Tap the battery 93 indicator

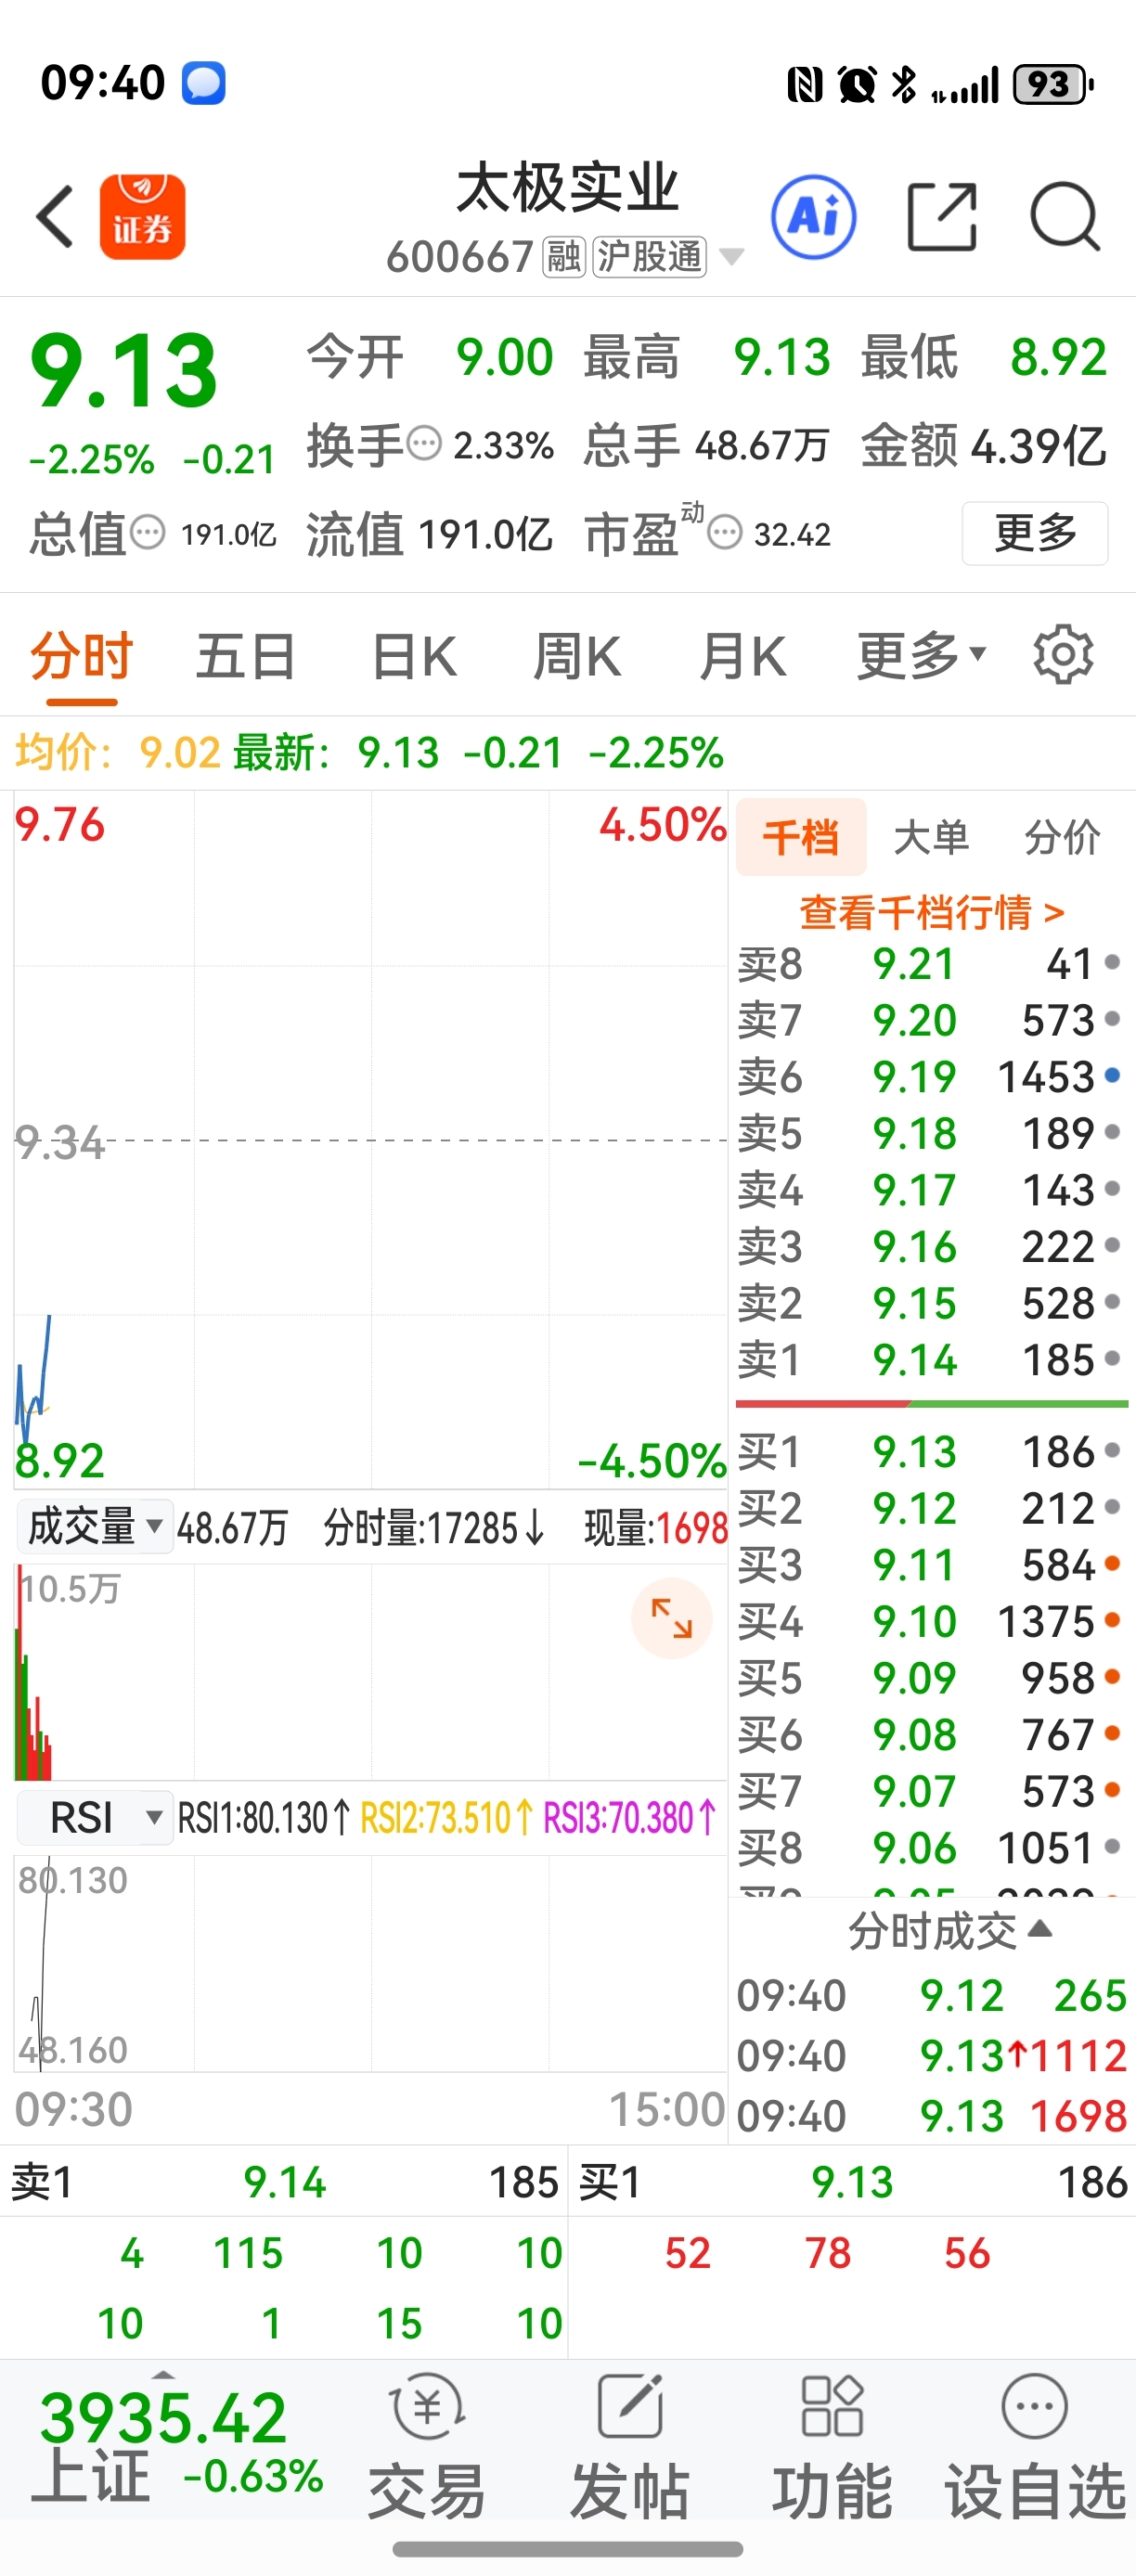point(1053,84)
